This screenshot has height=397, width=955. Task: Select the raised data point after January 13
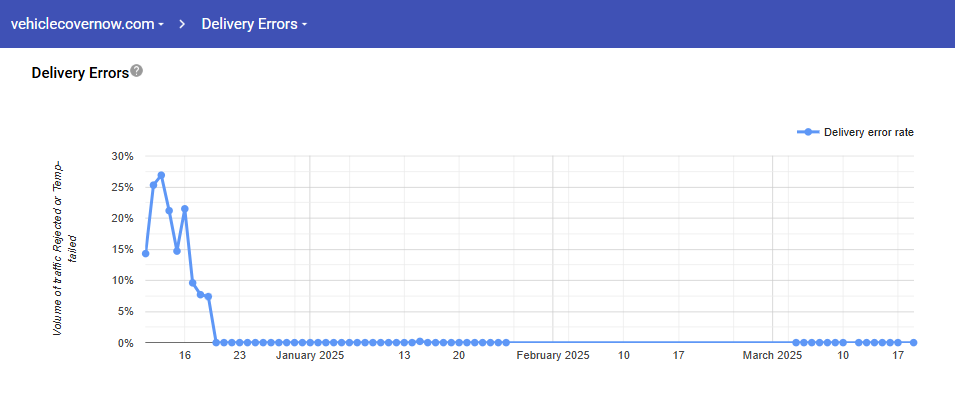pos(420,341)
